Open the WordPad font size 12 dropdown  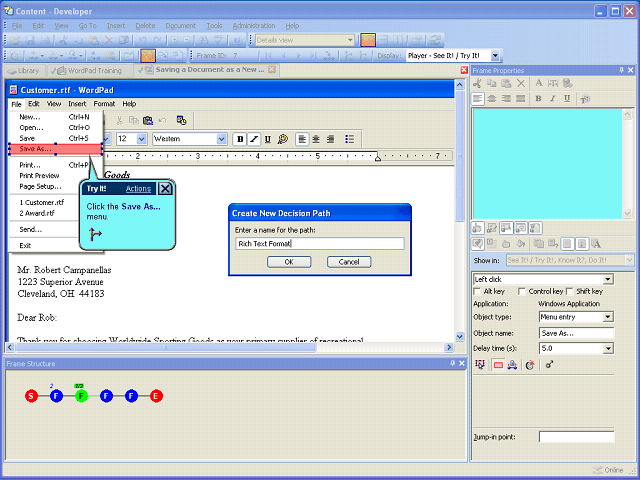coord(141,139)
